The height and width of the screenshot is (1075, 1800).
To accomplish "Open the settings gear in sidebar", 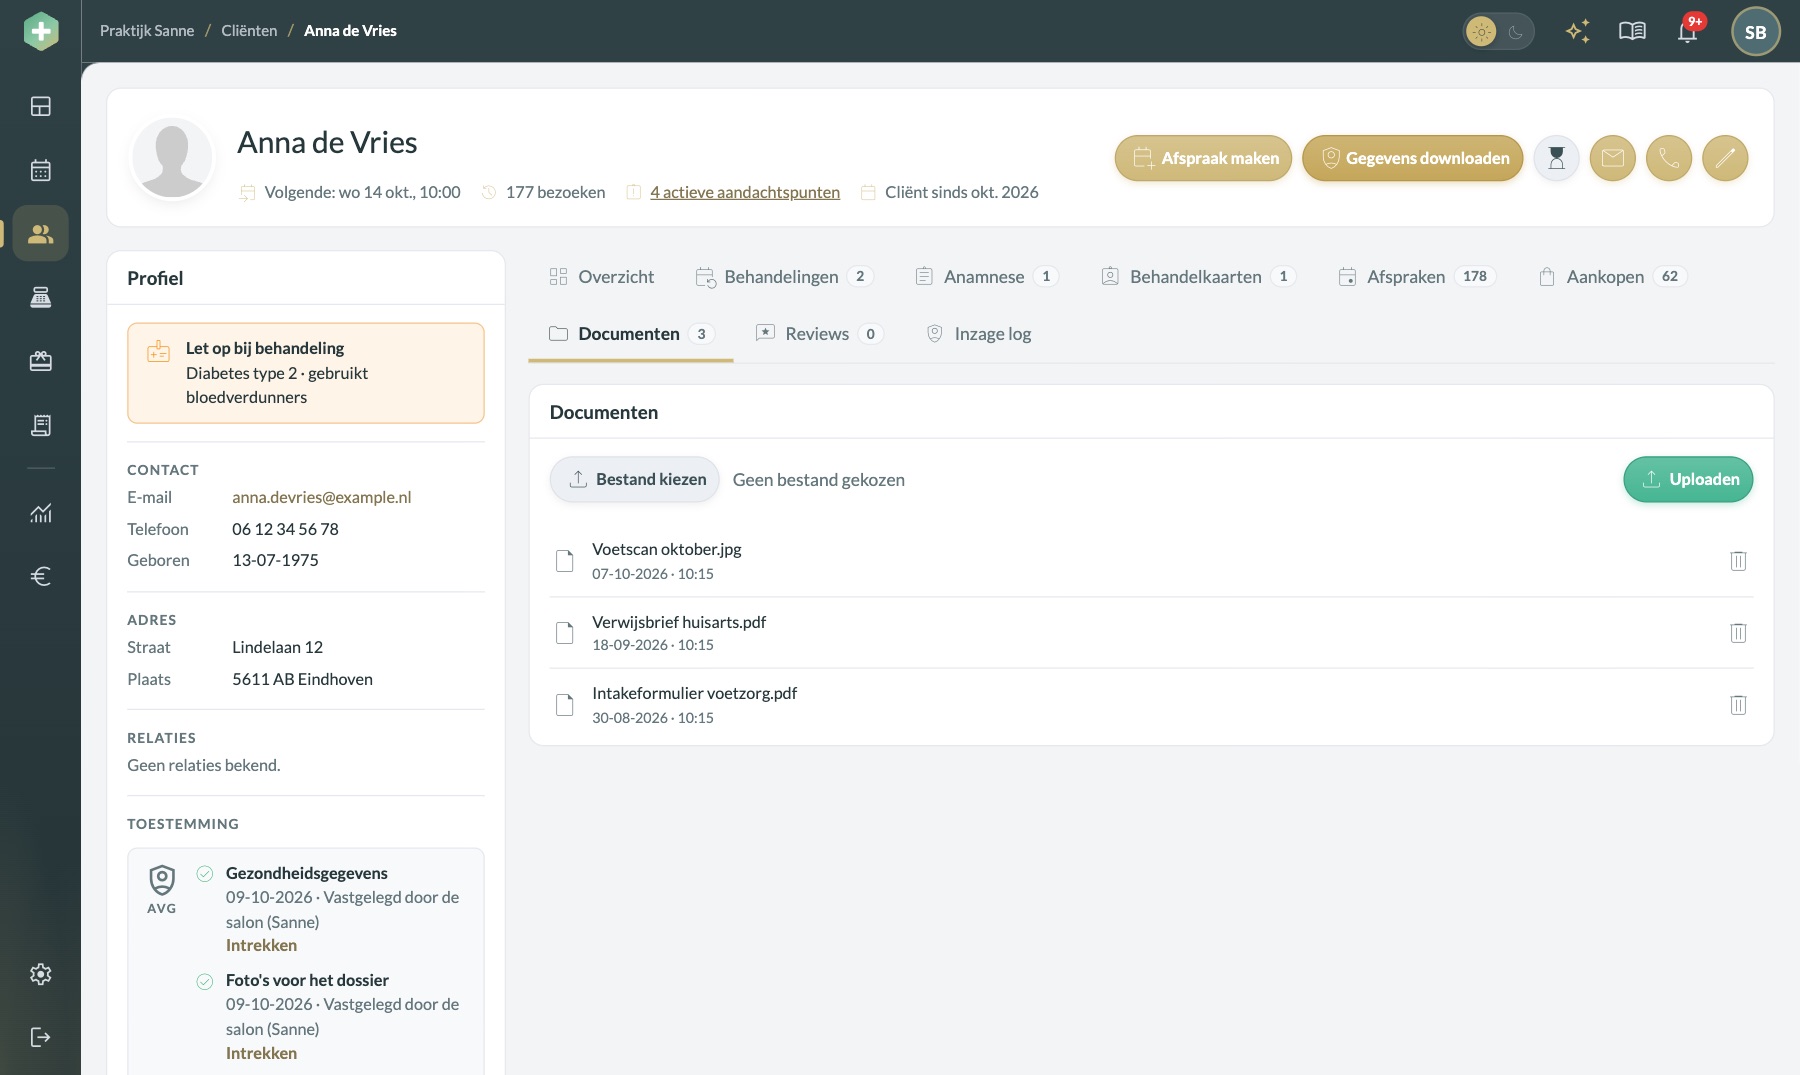I will pos(40,974).
